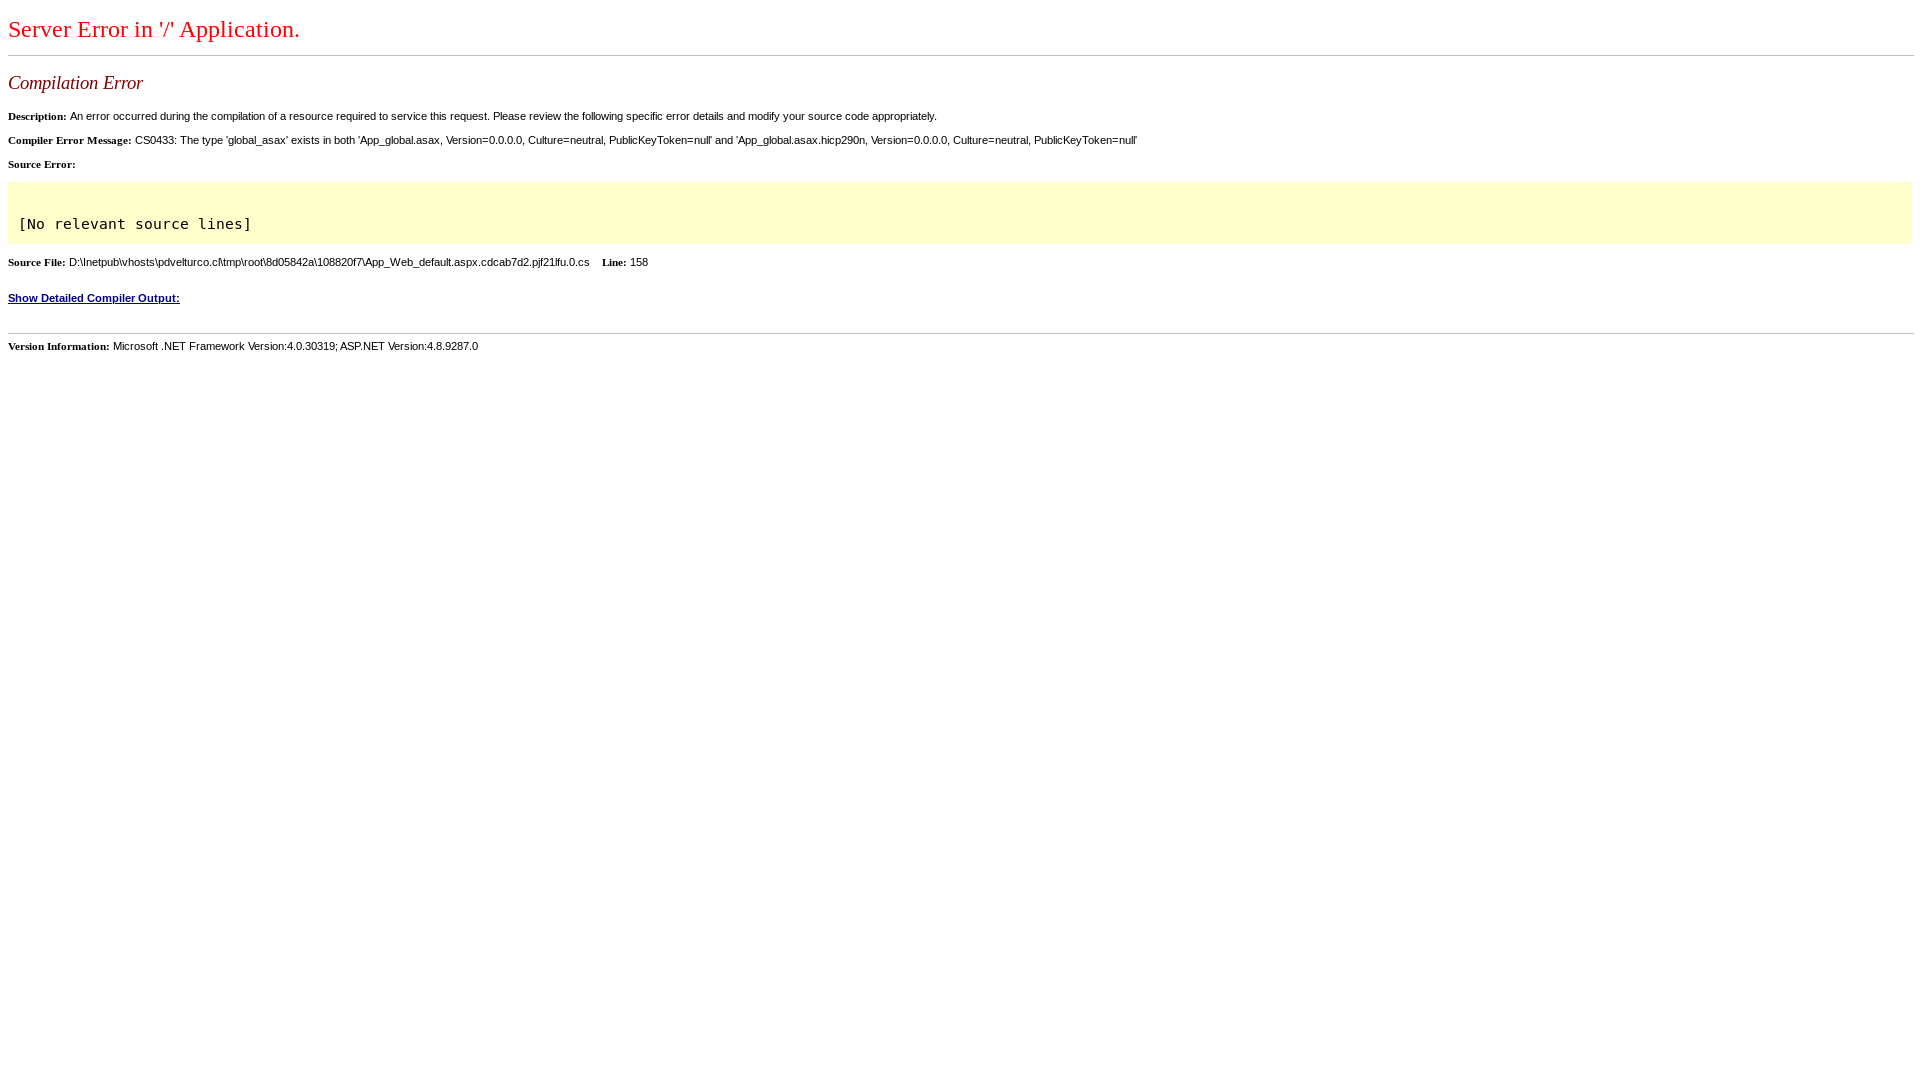The height and width of the screenshot is (1080, 1920).
Task: Click the line number 158
Action: [x=639, y=262]
